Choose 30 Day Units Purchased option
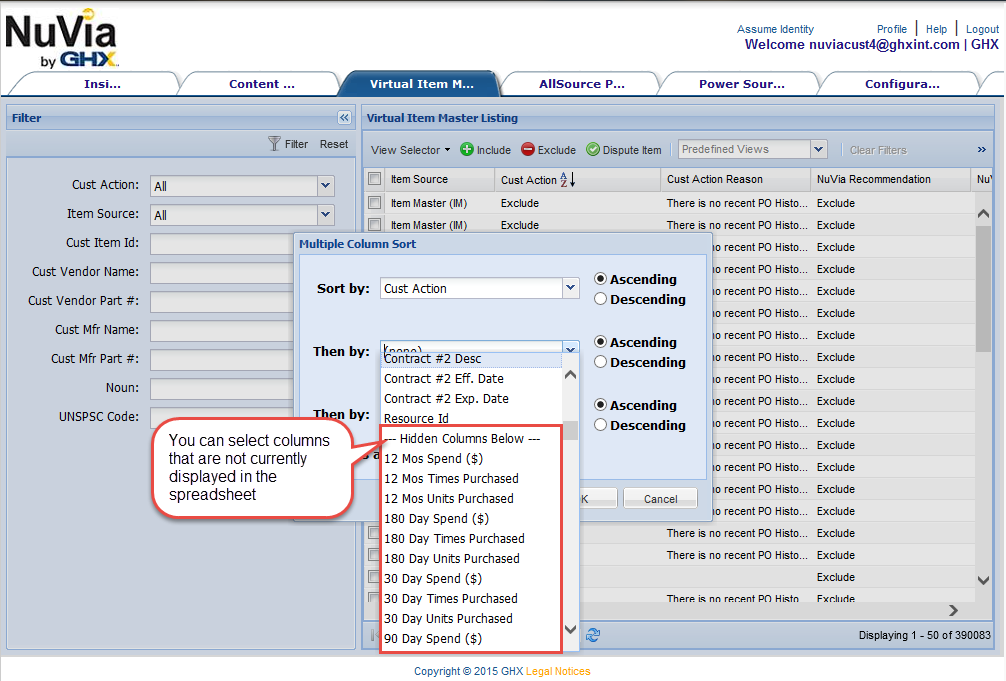Viewport: 1006px width, 681px height. [472, 618]
